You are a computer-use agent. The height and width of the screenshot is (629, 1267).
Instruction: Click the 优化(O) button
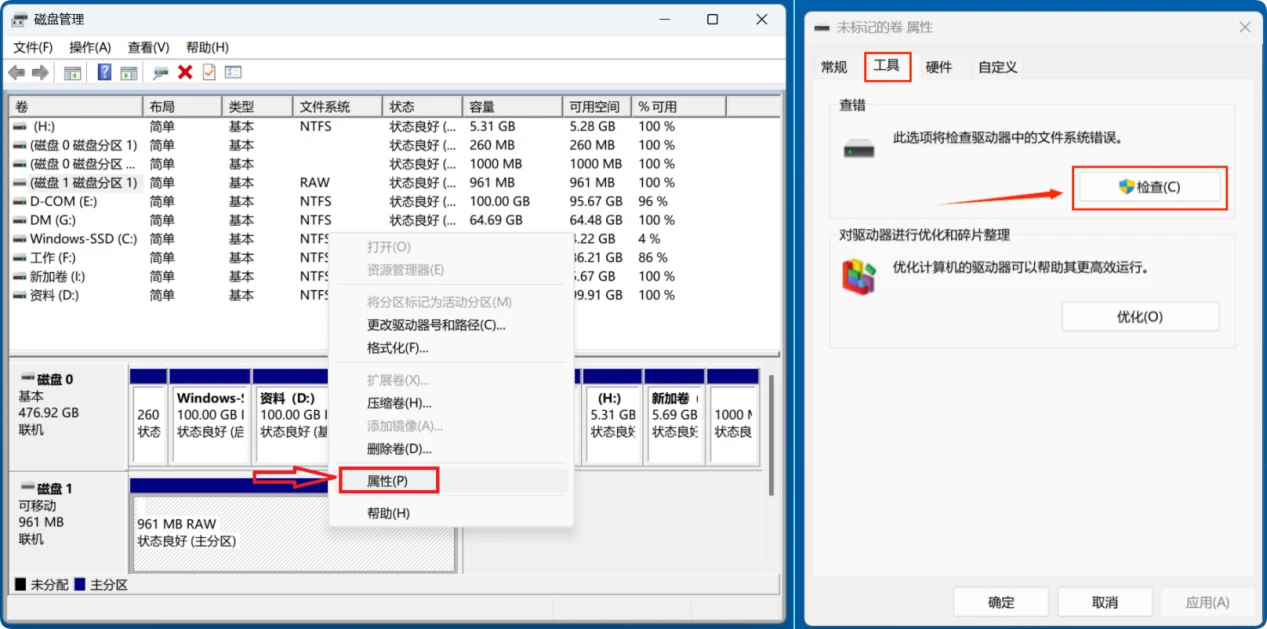coord(1140,316)
